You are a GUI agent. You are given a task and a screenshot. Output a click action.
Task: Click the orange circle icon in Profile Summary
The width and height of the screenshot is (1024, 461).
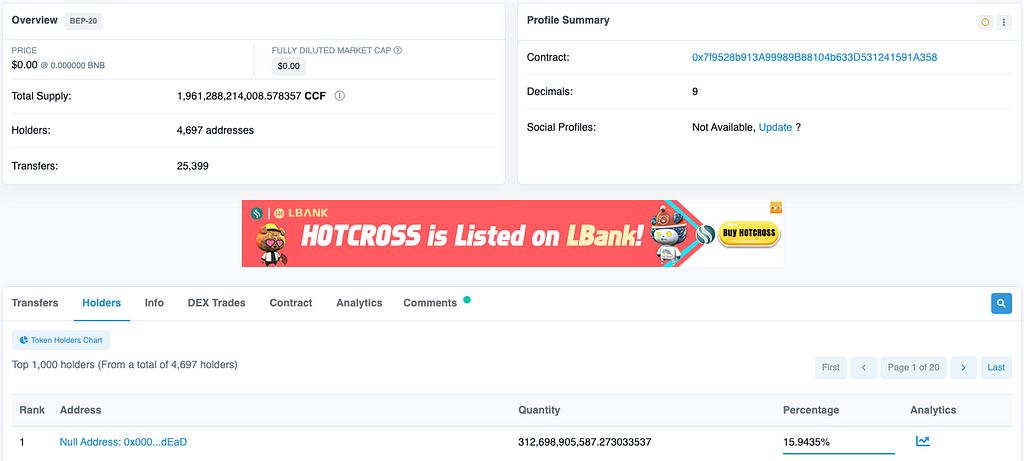(985, 22)
